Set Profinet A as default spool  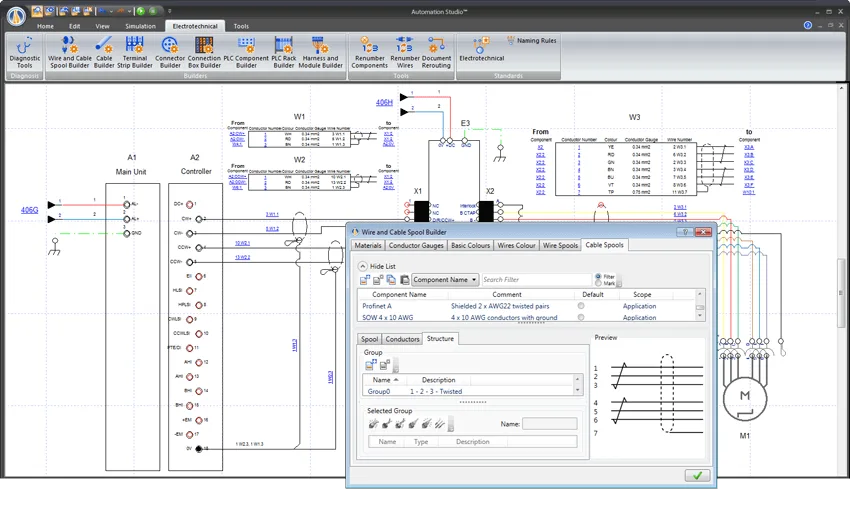[581, 306]
